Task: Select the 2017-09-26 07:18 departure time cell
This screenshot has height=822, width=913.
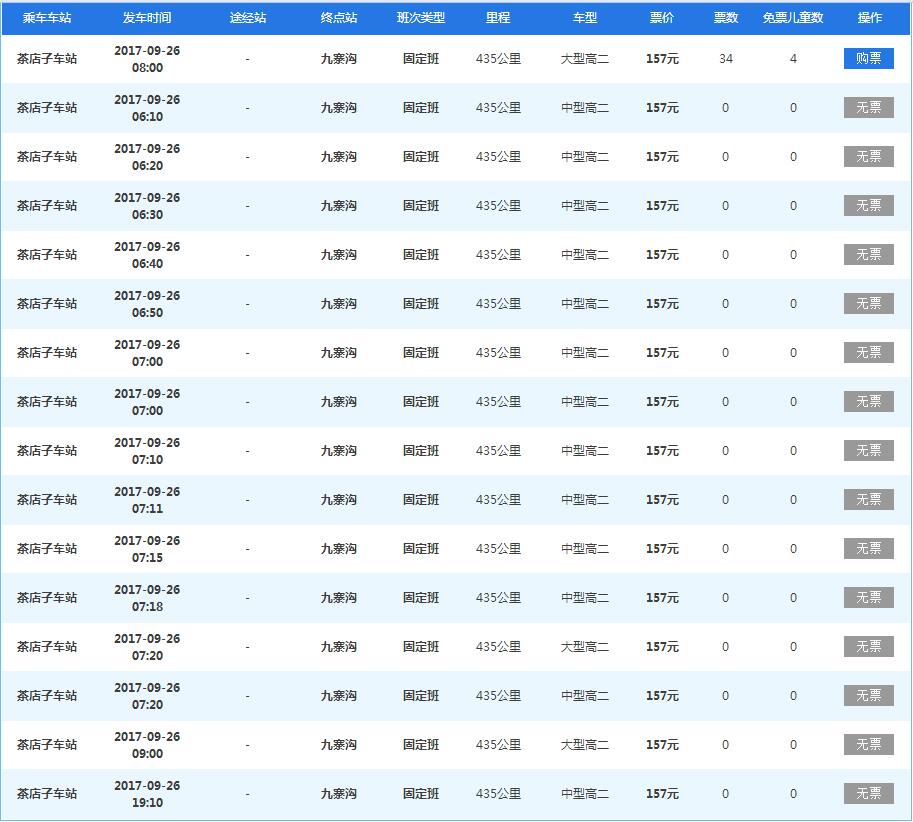Action: pyautogui.click(x=147, y=597)
